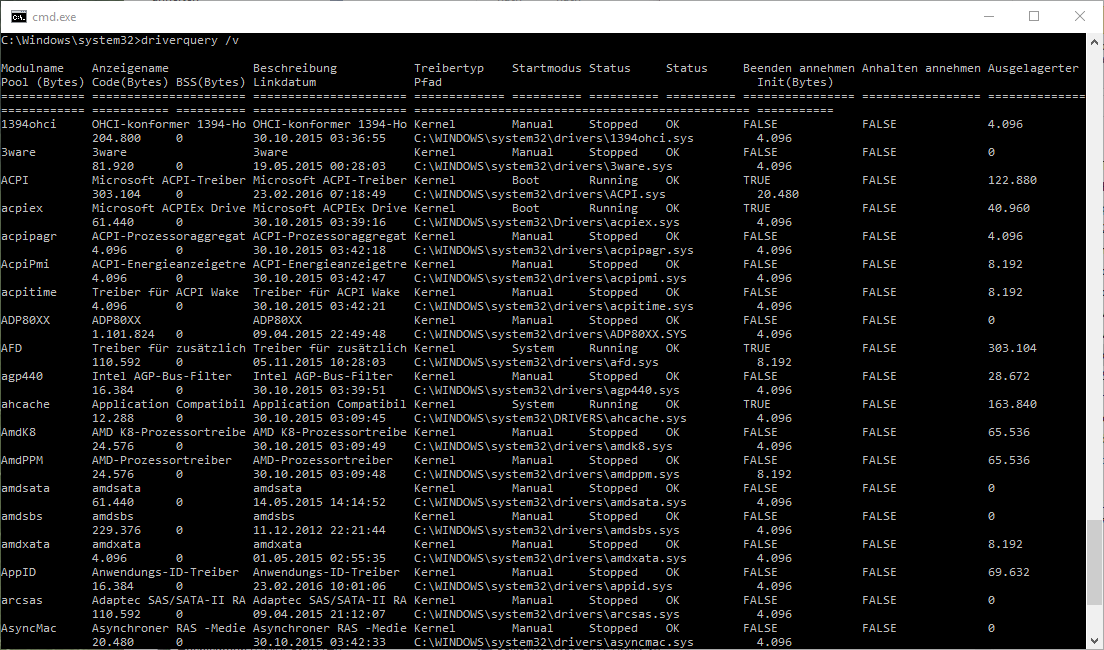Select the Treibertyp column header
The image size is (1104, 650).
(448, 67)
